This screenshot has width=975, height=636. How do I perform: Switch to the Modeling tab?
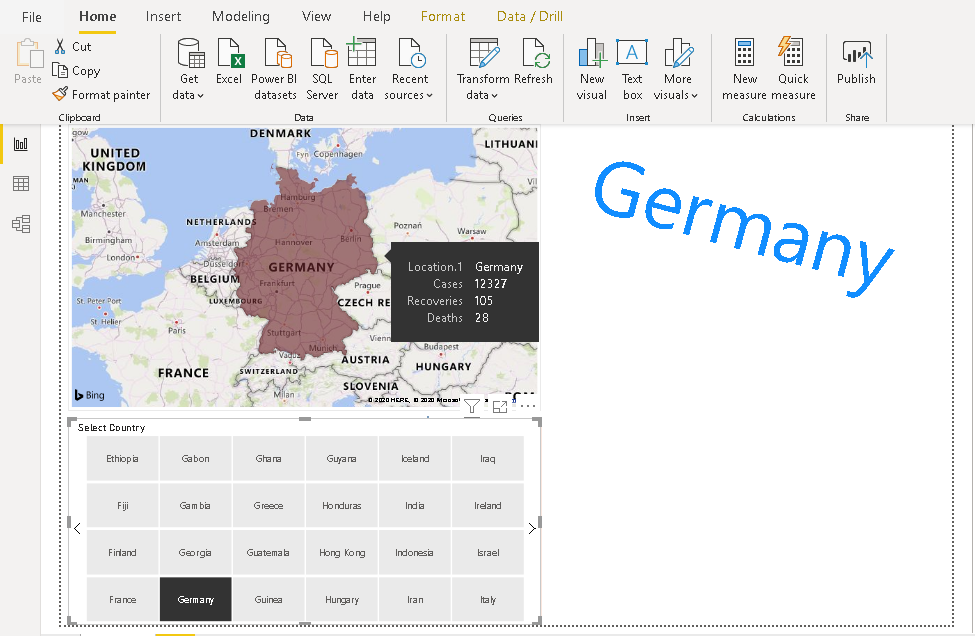241,17
